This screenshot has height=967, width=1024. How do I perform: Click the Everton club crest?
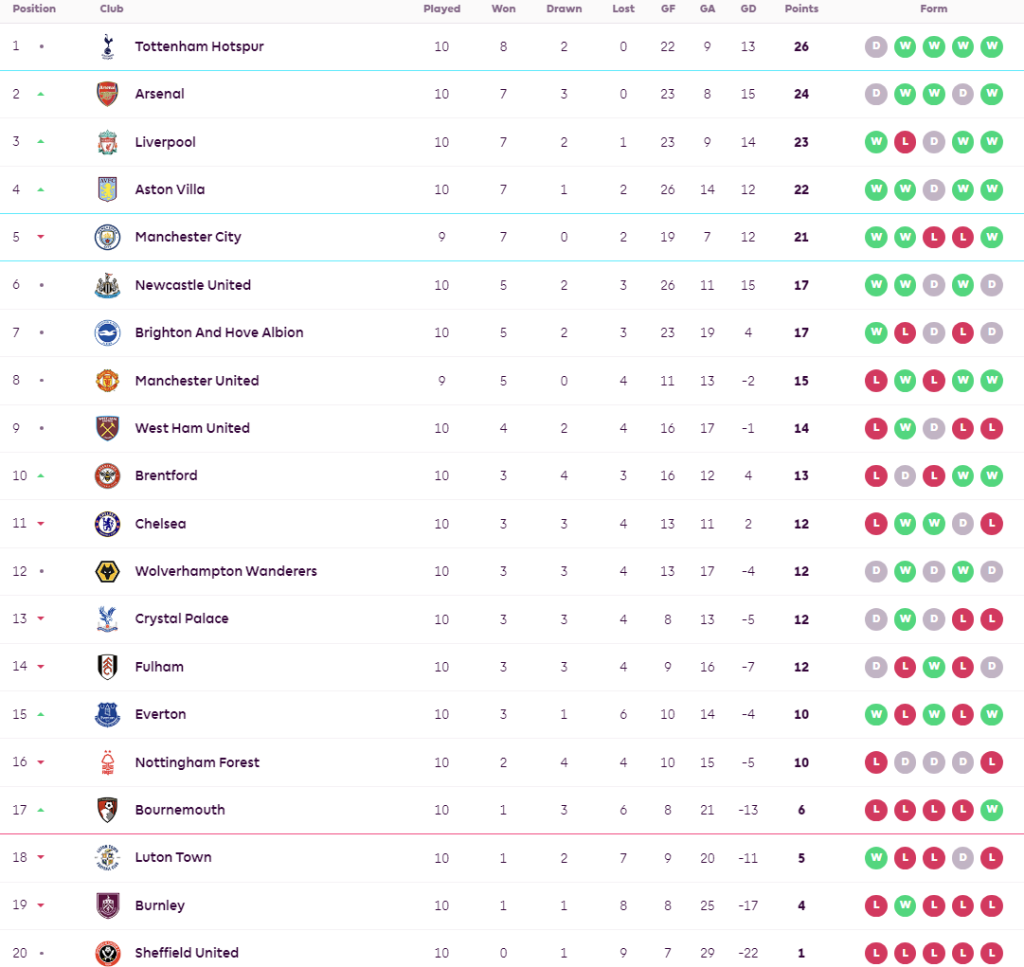pos(107,714)
